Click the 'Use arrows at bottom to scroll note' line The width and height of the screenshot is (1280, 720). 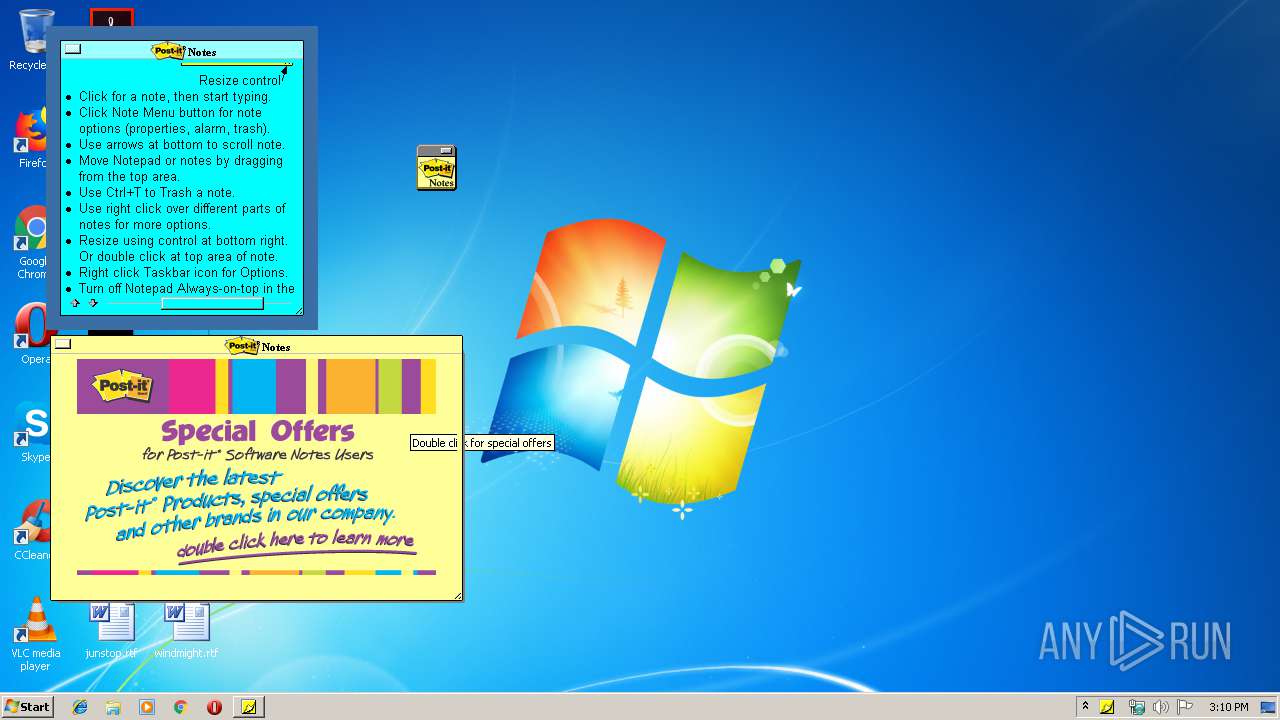click(182, 145)
